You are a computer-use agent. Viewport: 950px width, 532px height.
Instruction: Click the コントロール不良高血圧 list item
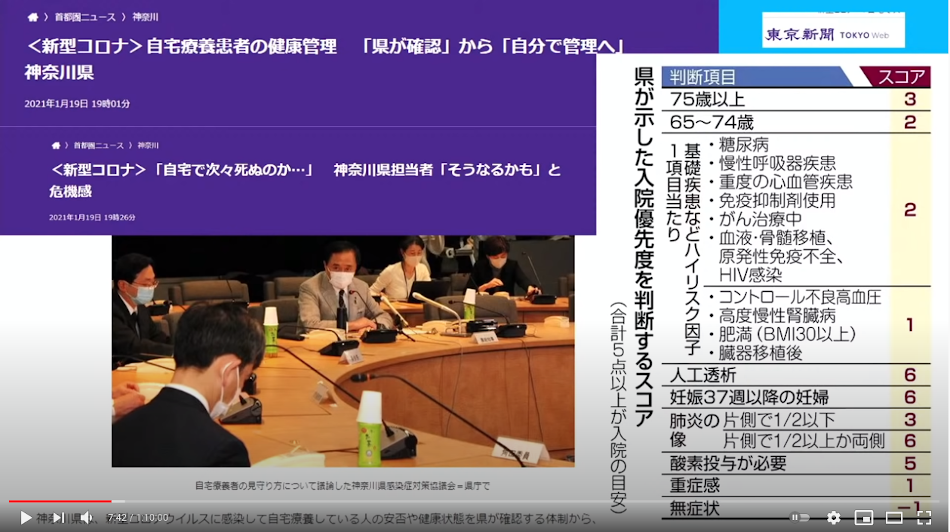tap(794, 298)
